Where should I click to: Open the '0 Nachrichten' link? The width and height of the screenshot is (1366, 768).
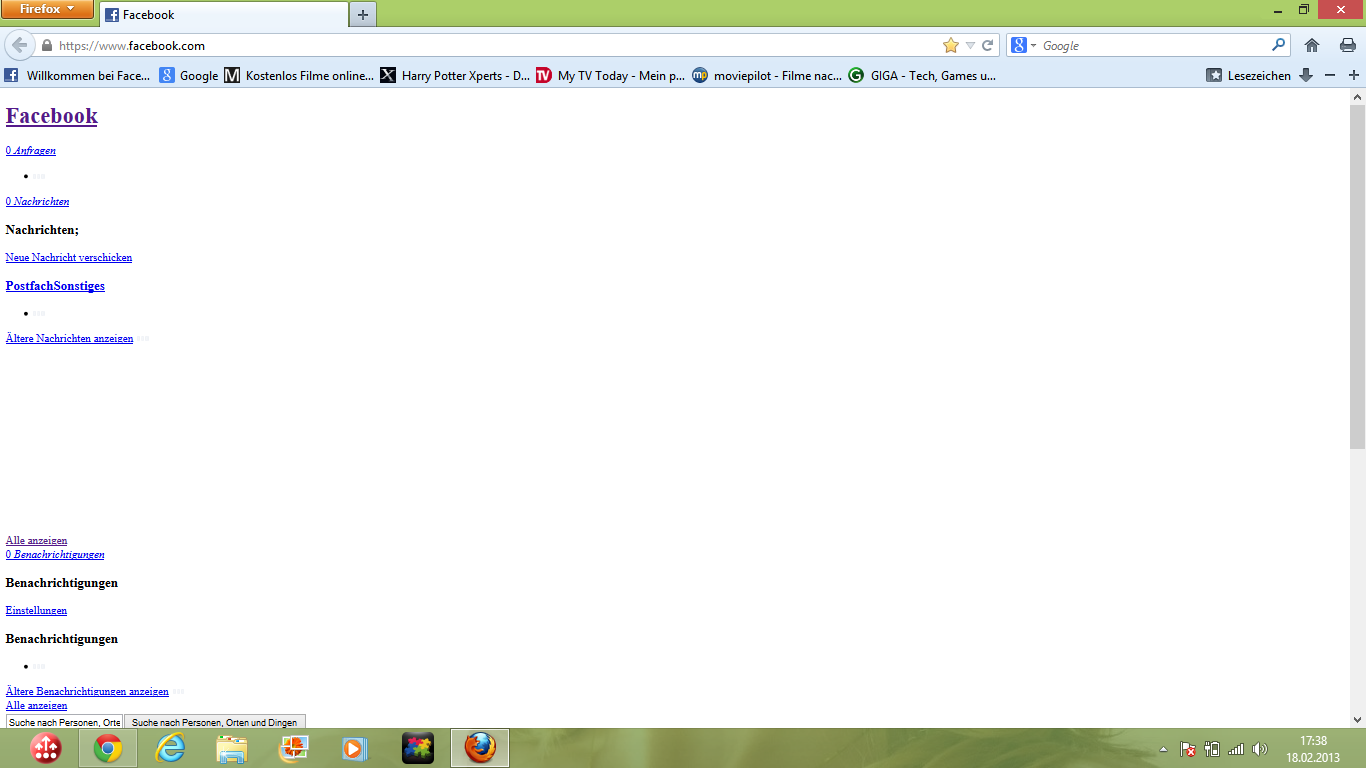38,201
